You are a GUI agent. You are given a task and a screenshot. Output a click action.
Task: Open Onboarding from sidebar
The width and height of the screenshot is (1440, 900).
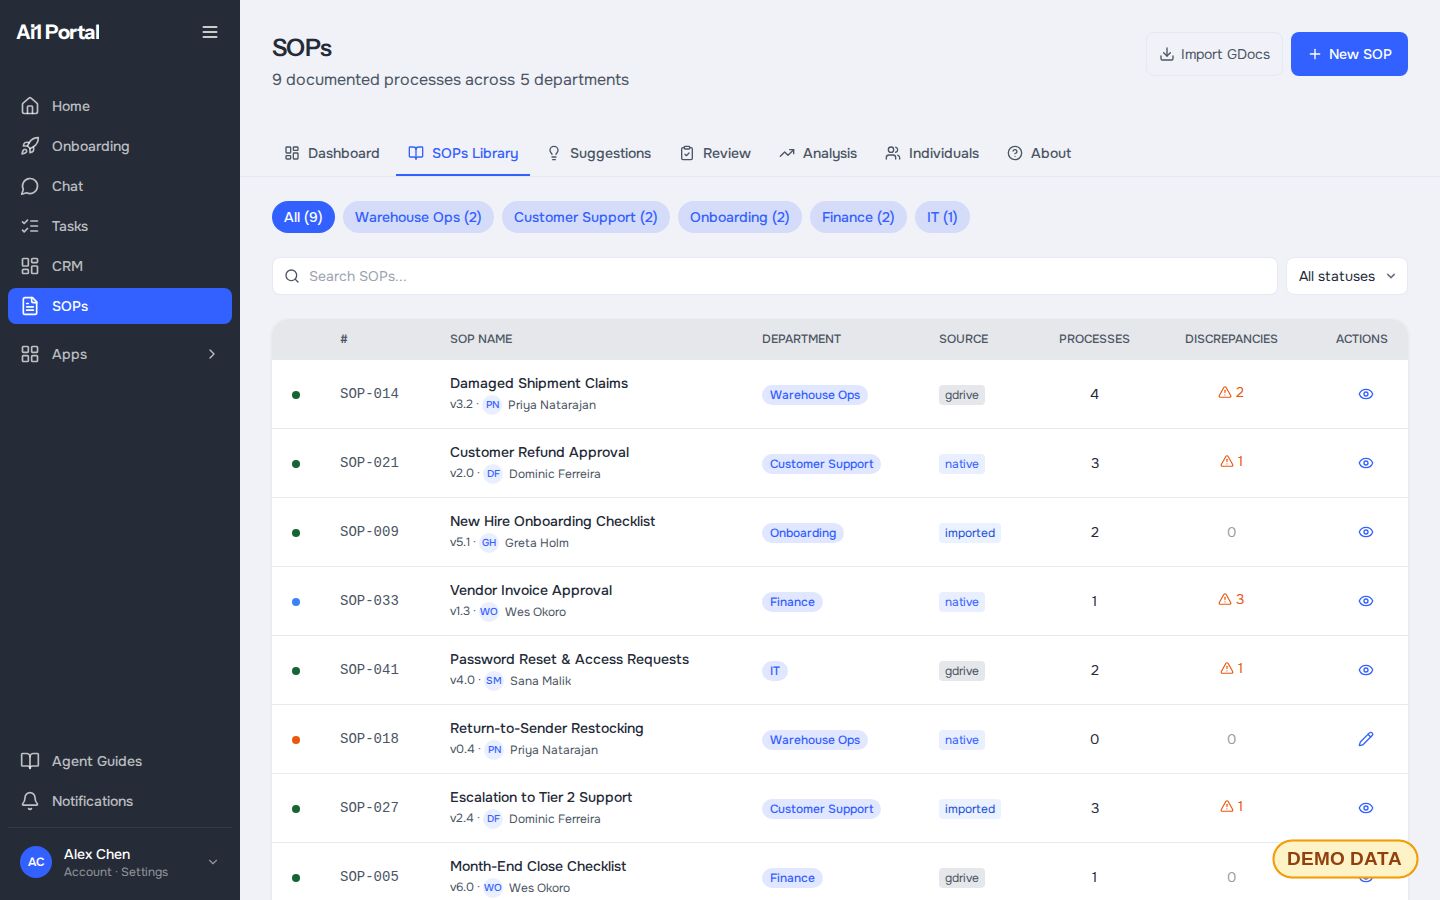pyautogui.click(x=120, y=146)
